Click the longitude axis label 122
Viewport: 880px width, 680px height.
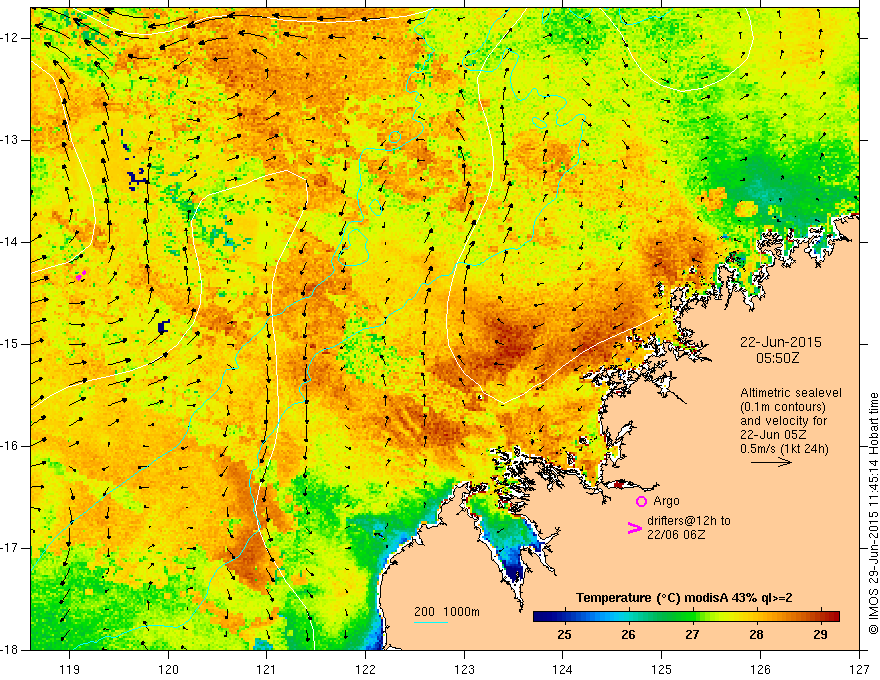(x=365, y=670)
